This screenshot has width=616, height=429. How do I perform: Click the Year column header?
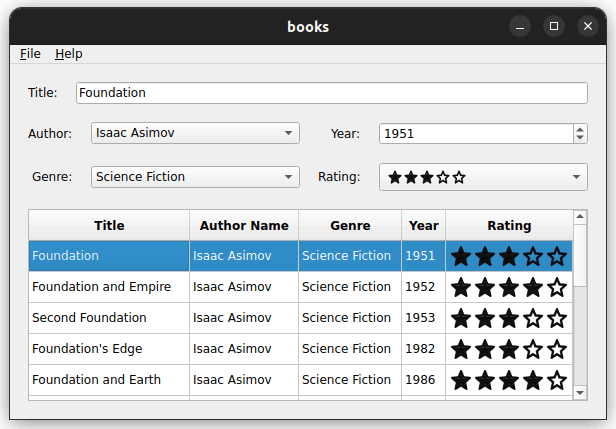click(x=423, y=226)
